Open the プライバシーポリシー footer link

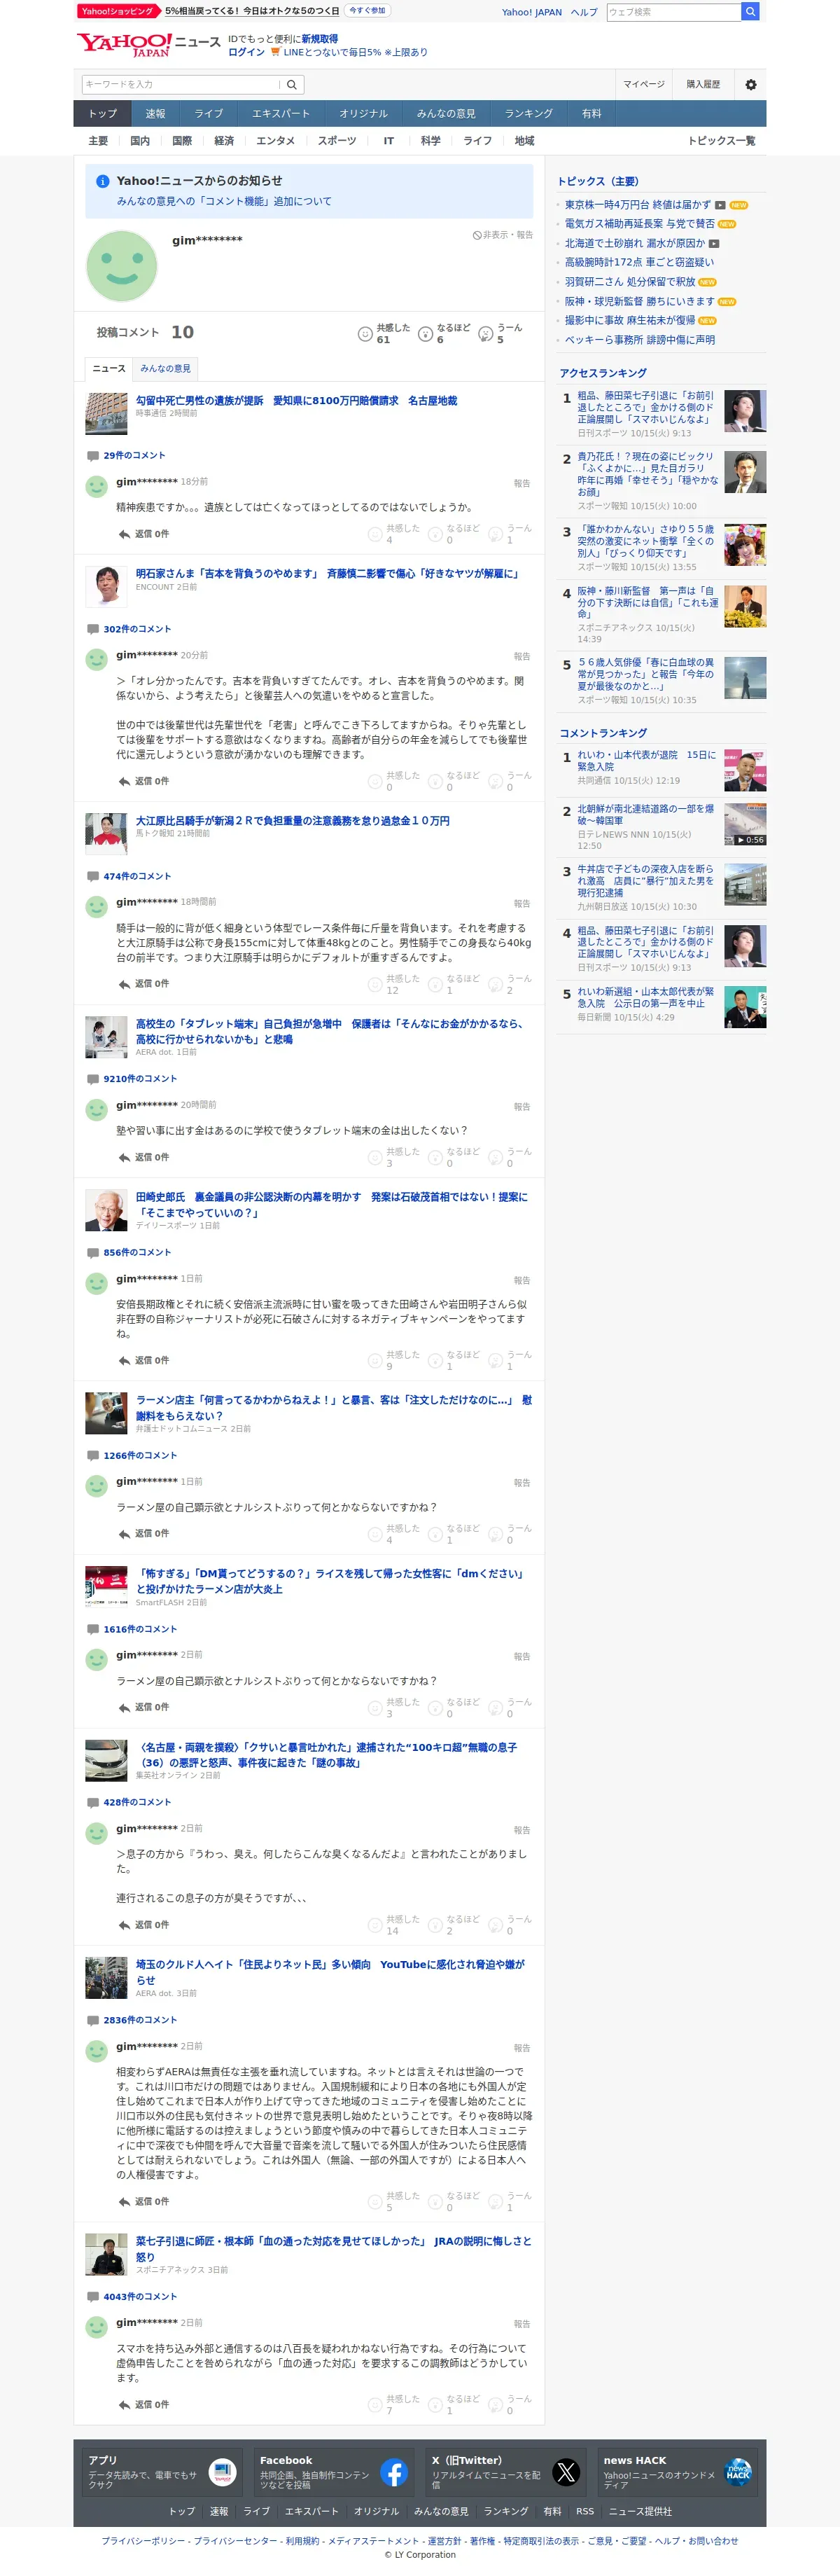point(143,2541)
